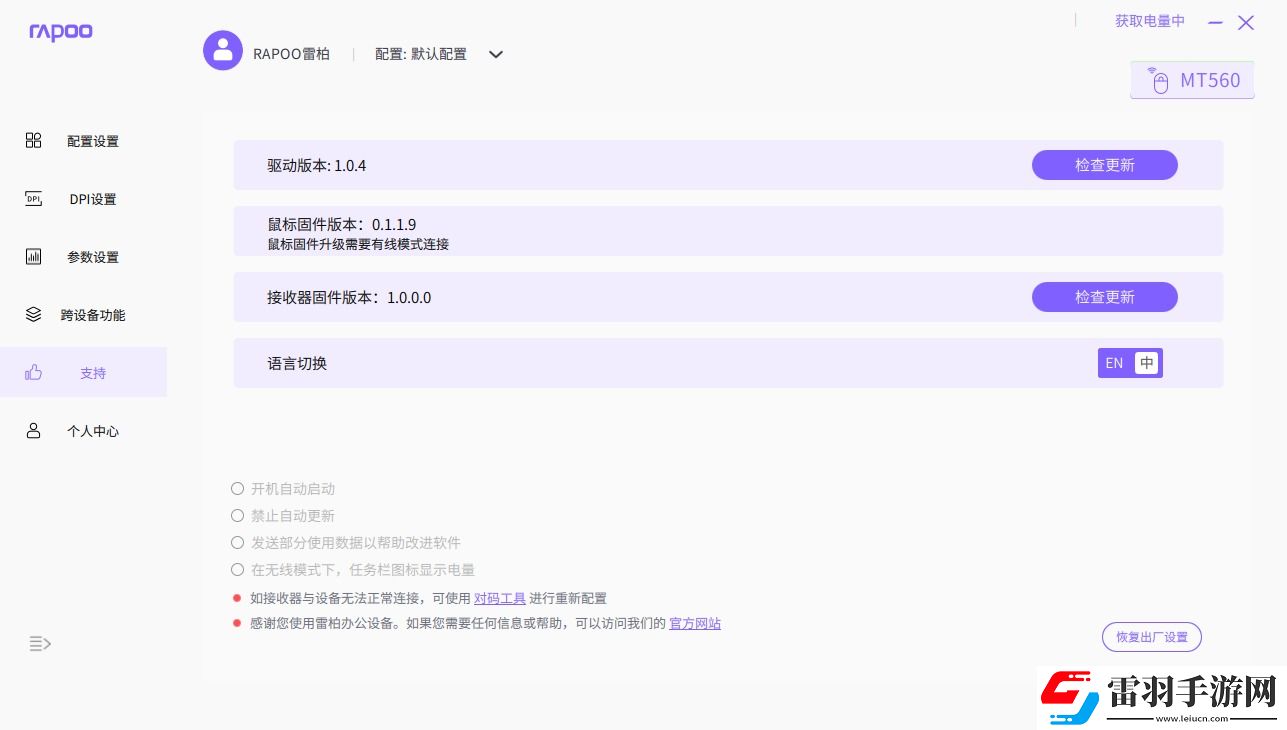Viewport: 1287px width, 730px height.
Task: Click the 支持 thumbs-up icon
Action: click(x=33, y=371)
